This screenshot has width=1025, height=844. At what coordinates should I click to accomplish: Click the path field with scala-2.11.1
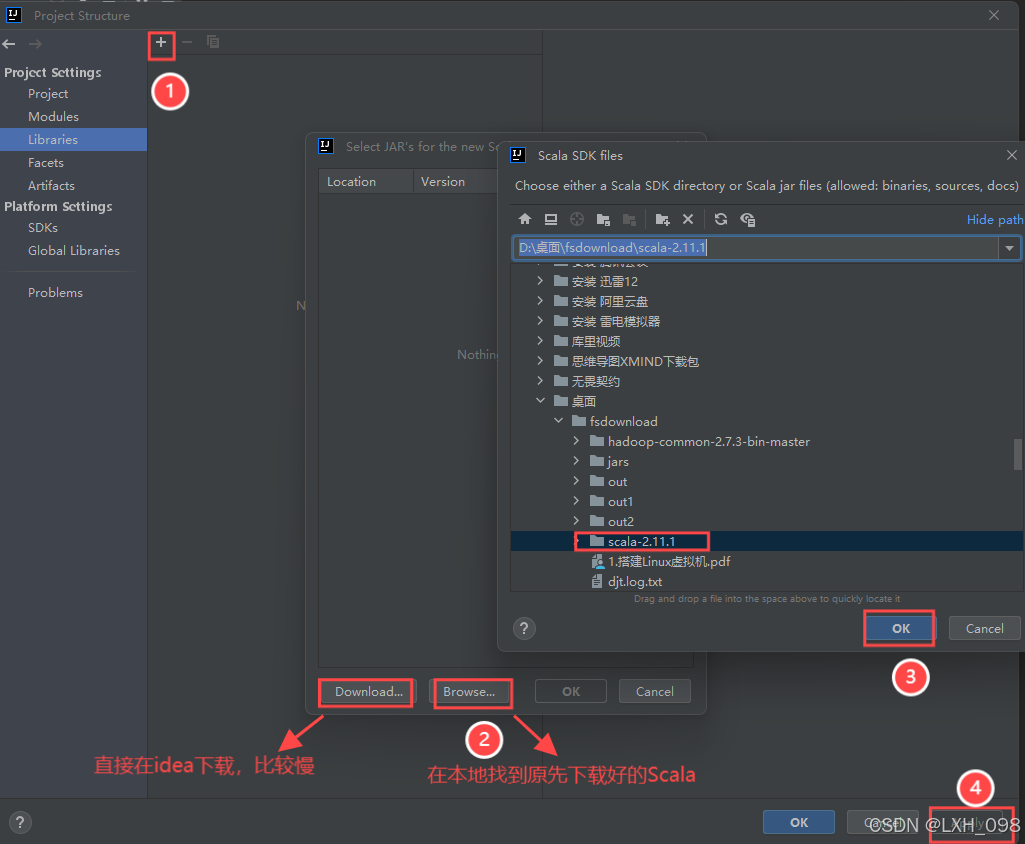tap(755, 248)
